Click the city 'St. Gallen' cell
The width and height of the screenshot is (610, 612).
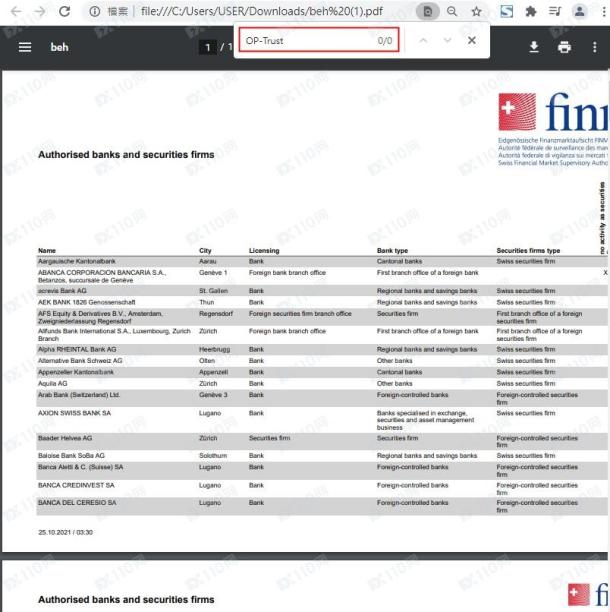point(213,291)
